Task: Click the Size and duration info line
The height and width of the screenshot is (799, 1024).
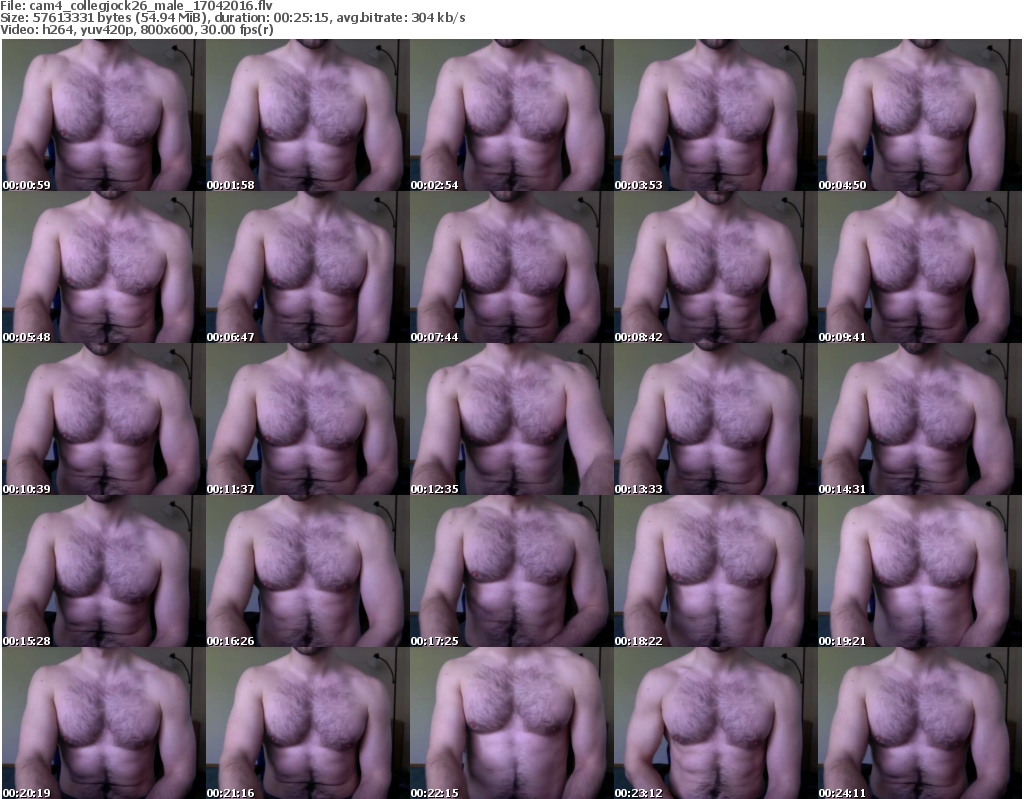Action: point(232,18)
